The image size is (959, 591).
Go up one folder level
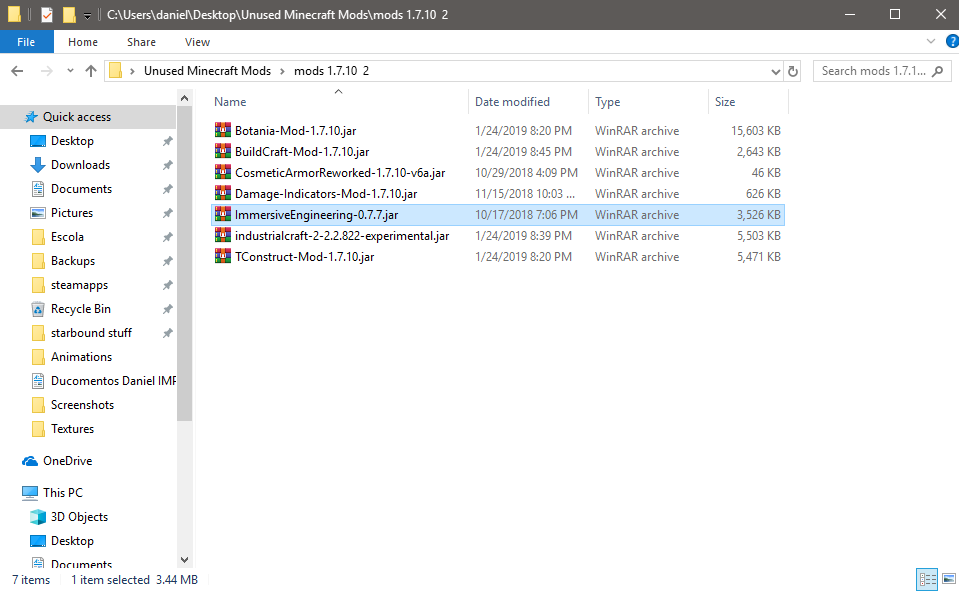click(91, 71)
